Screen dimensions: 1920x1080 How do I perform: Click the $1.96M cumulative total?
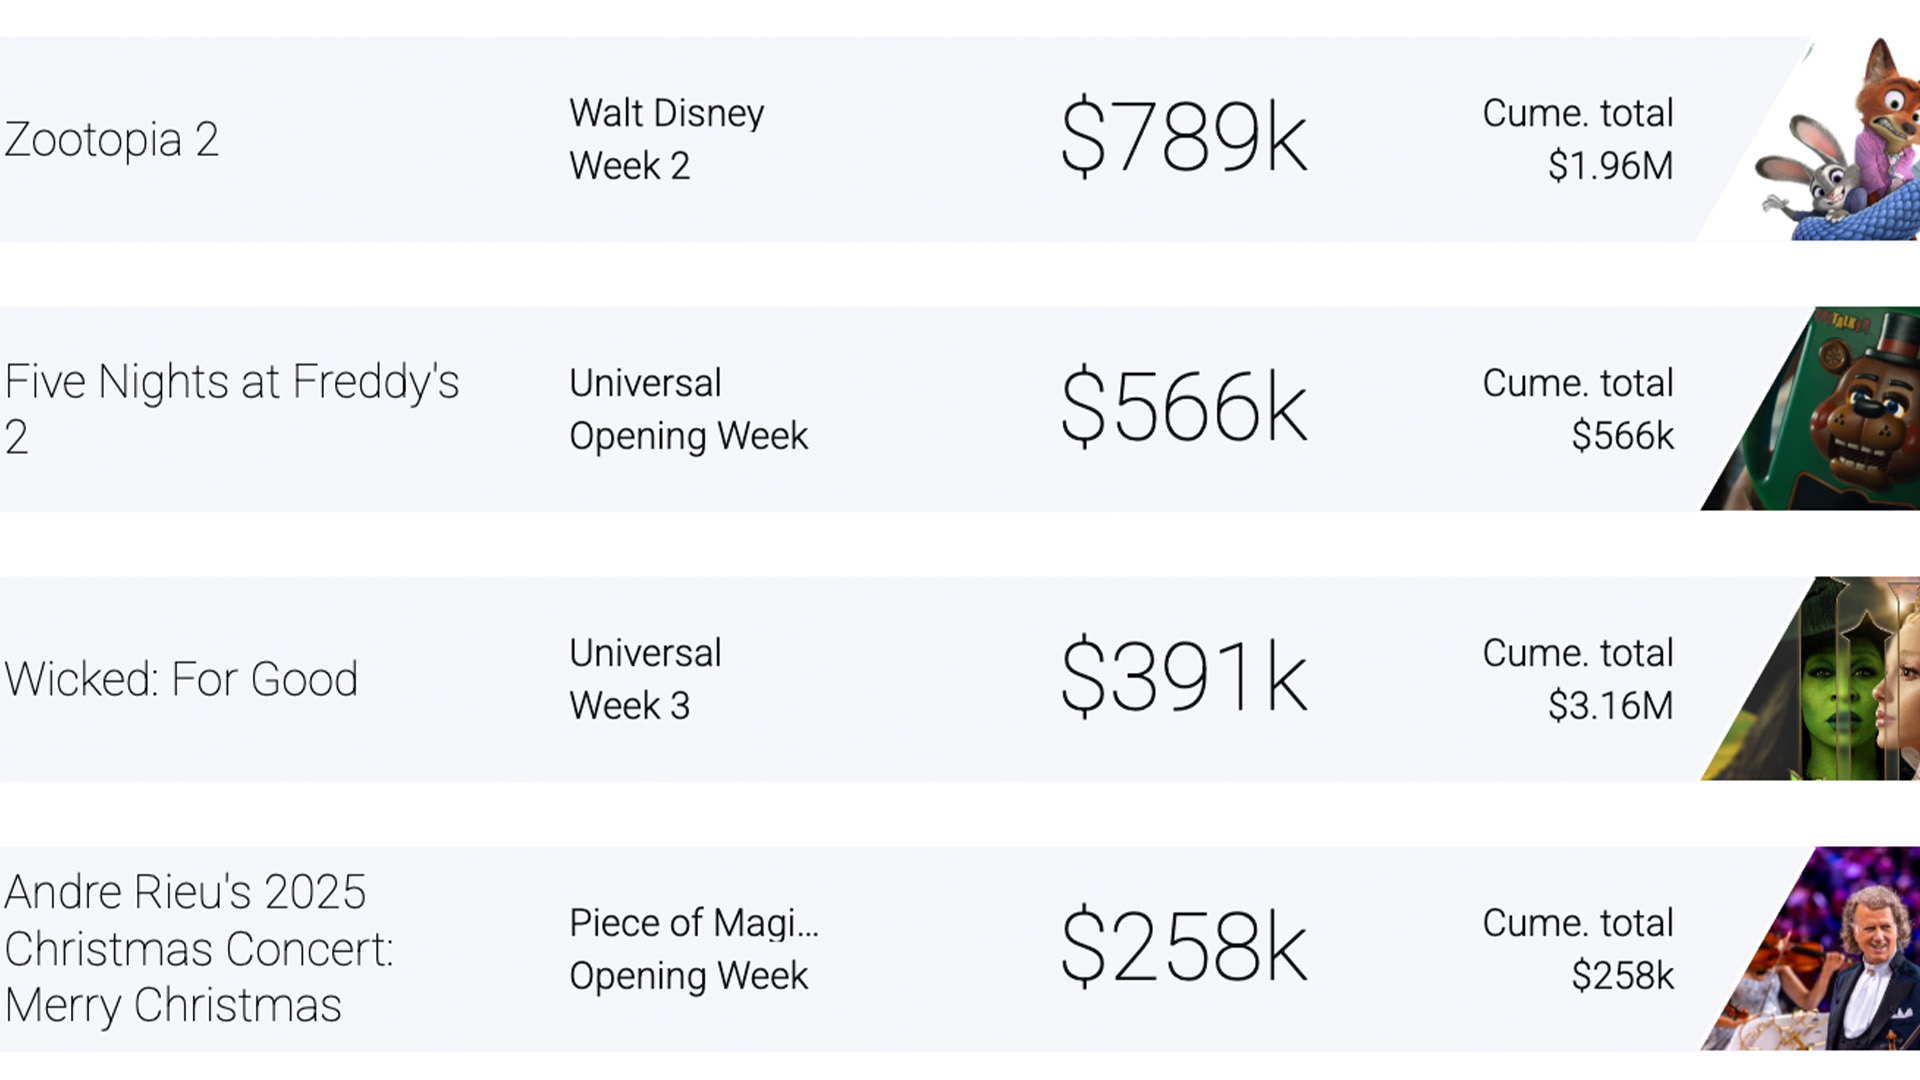point(1610,166)
